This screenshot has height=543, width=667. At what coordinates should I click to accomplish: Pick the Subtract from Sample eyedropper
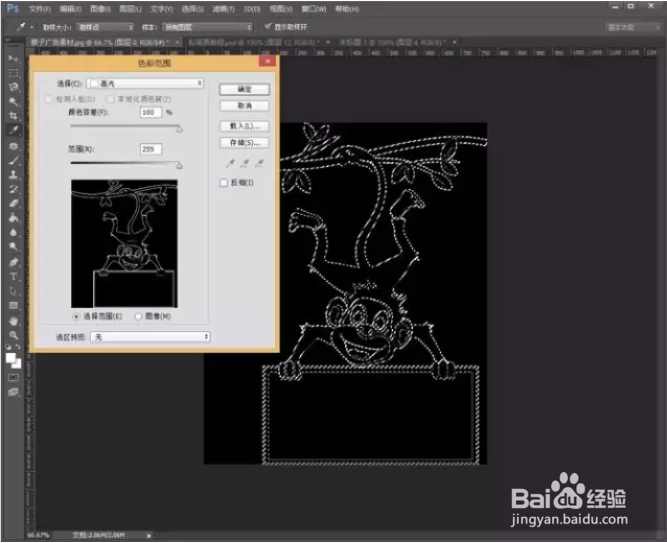(x=259, y=163)
